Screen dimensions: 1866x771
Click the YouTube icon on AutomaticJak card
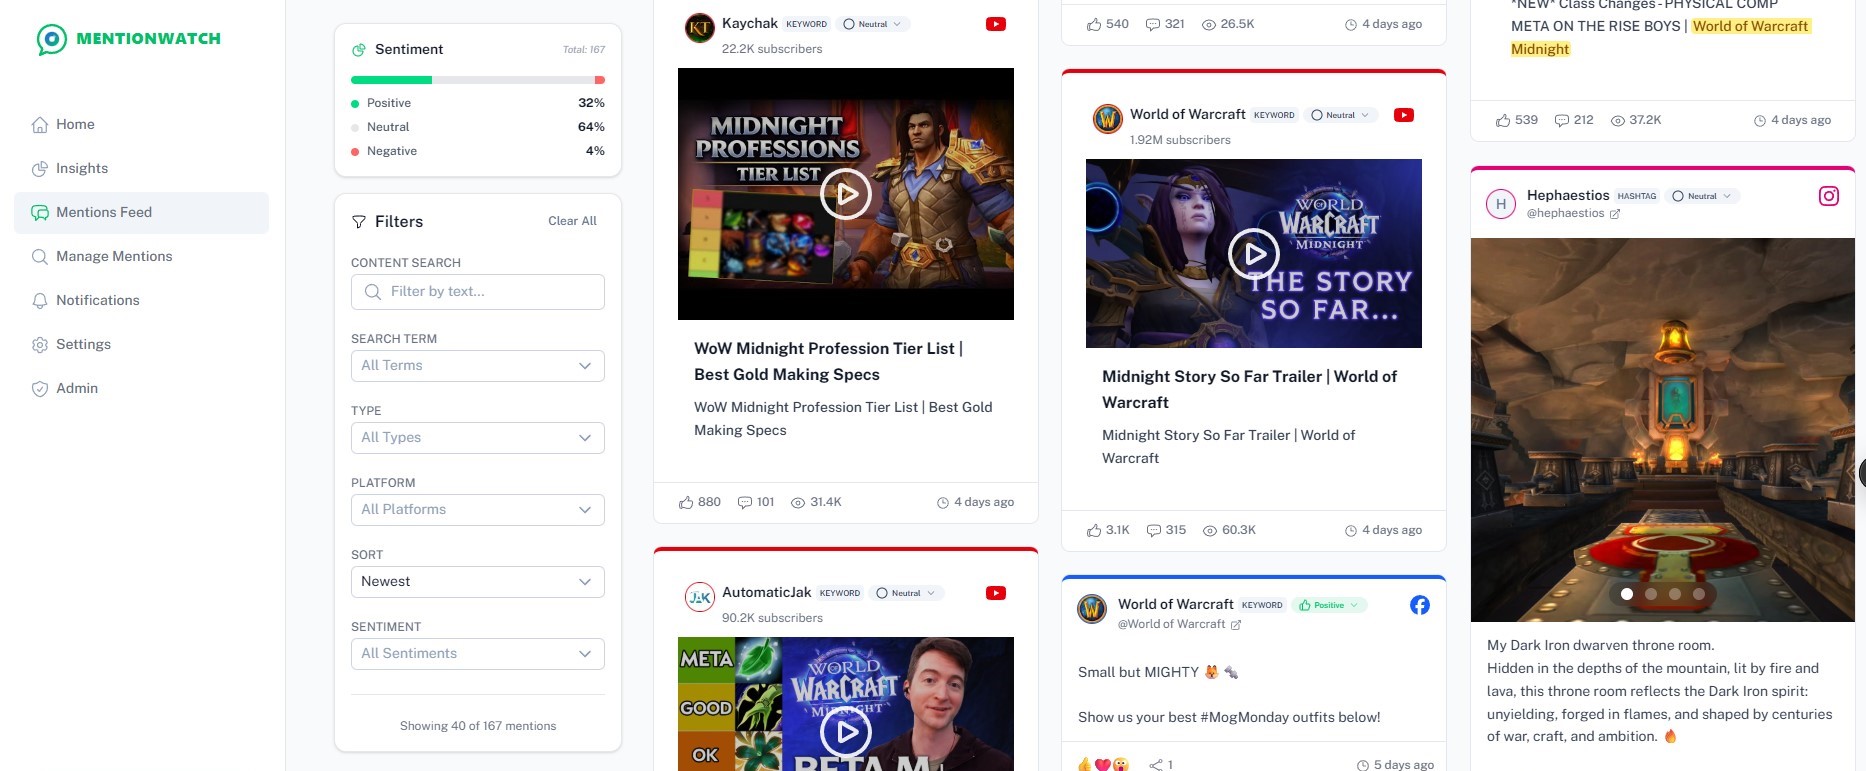tap(995, 593)
